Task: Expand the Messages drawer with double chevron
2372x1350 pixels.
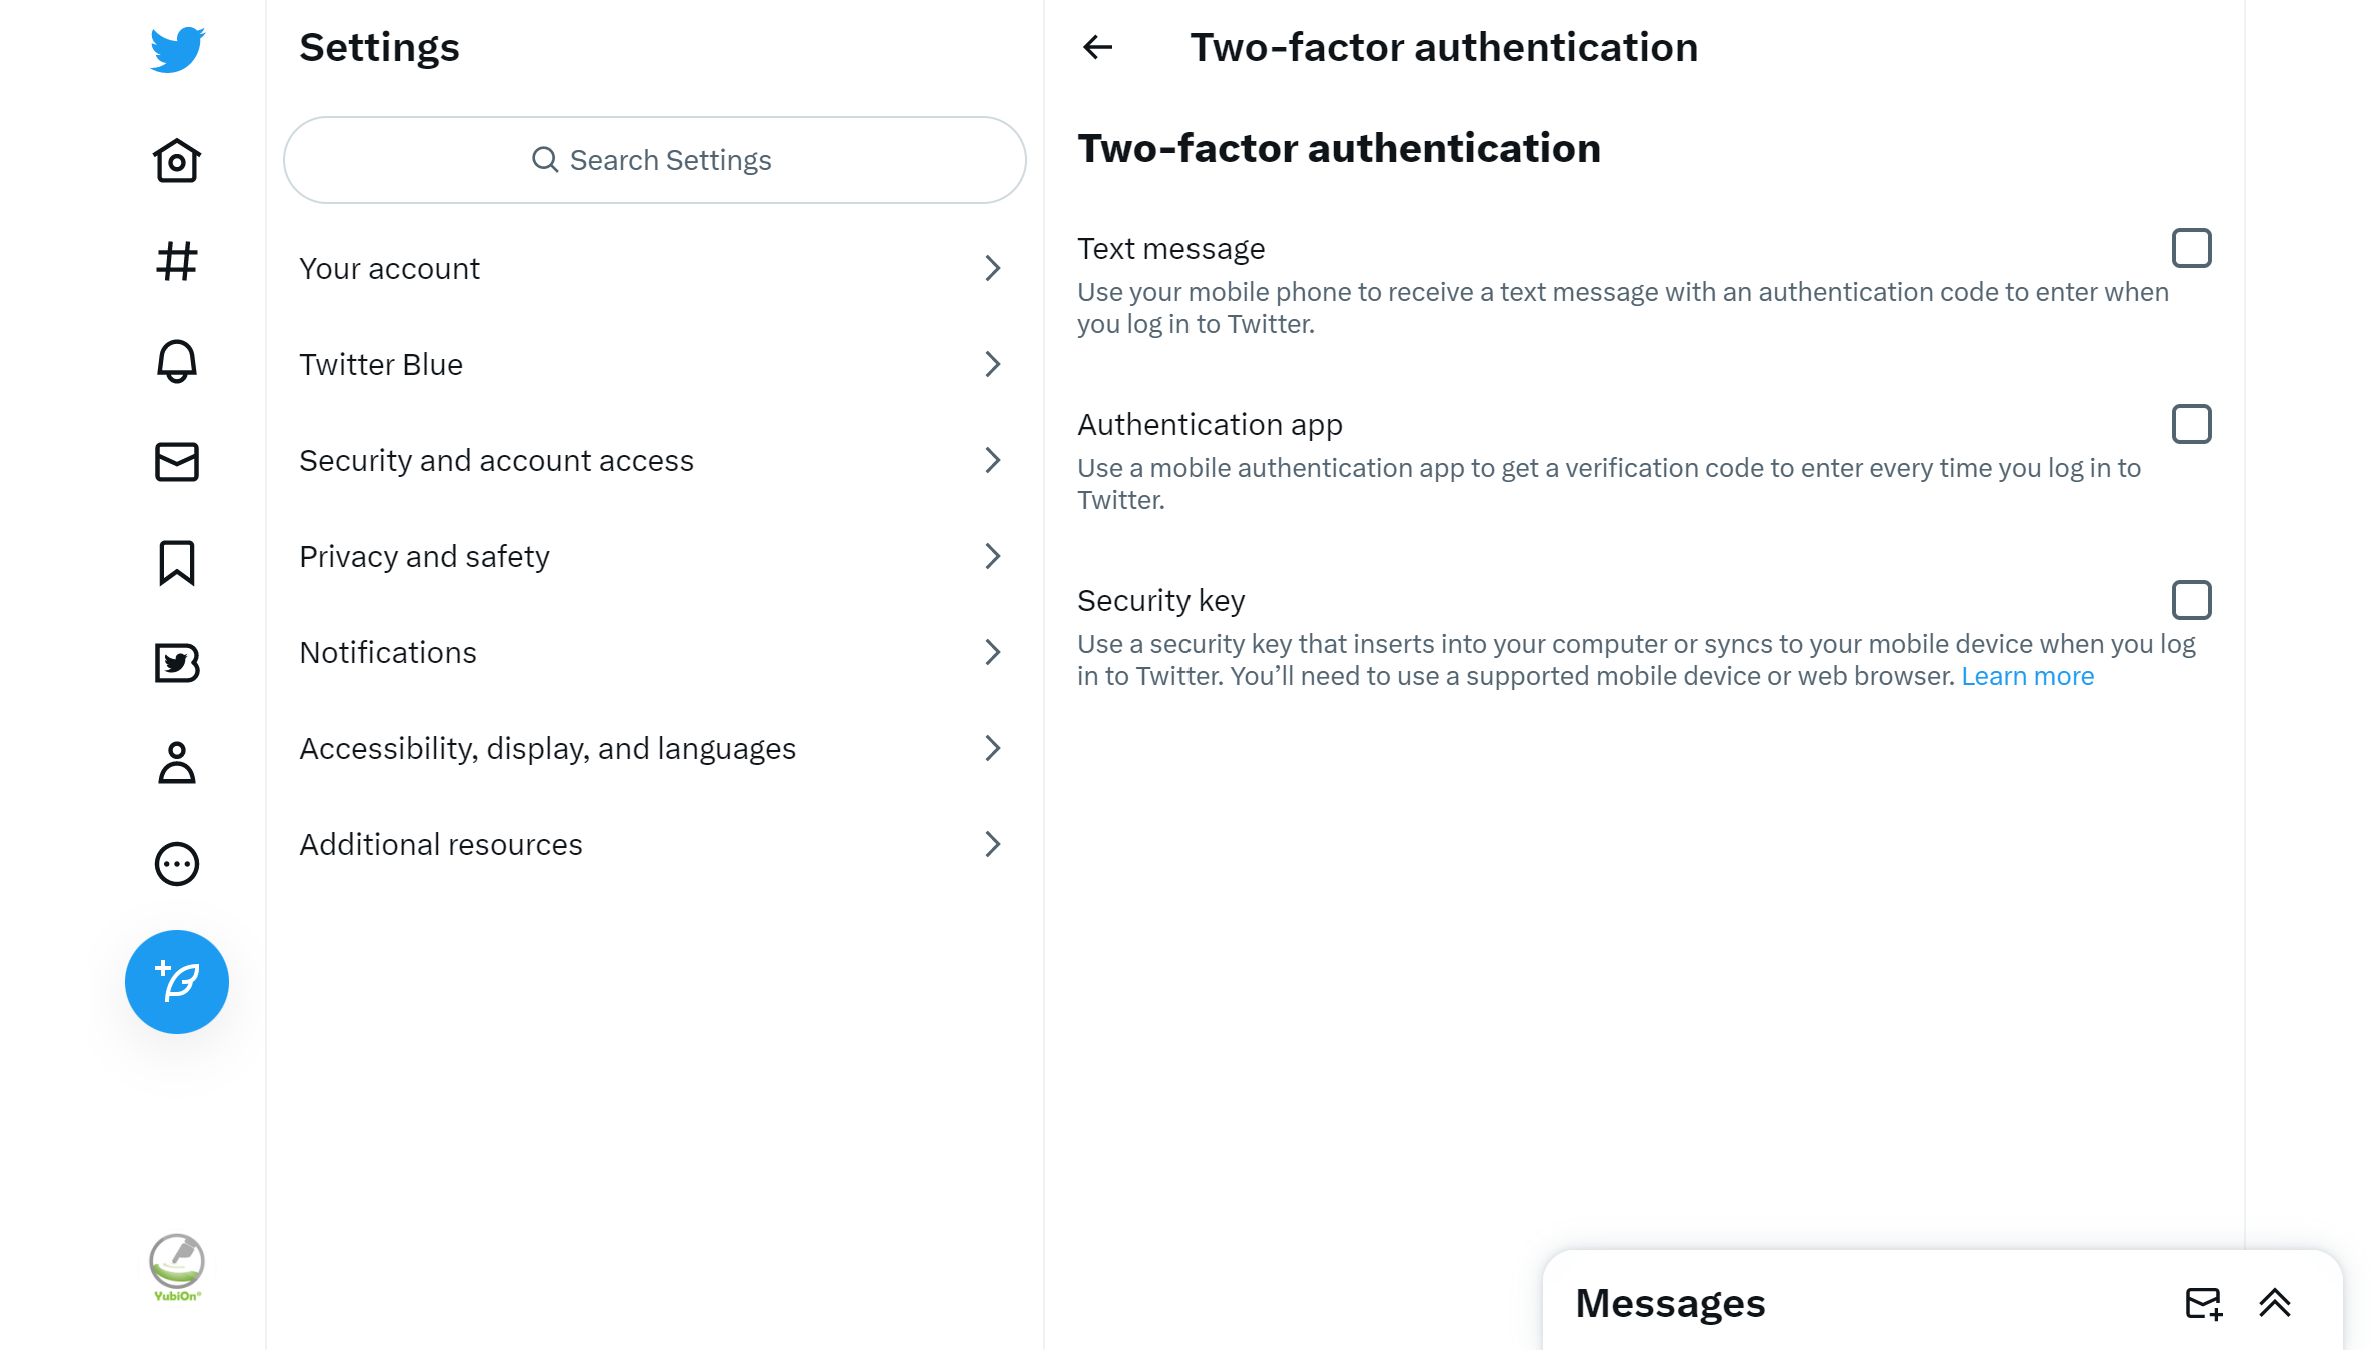Action: pyautogui.click(x=2275, y=1303)
